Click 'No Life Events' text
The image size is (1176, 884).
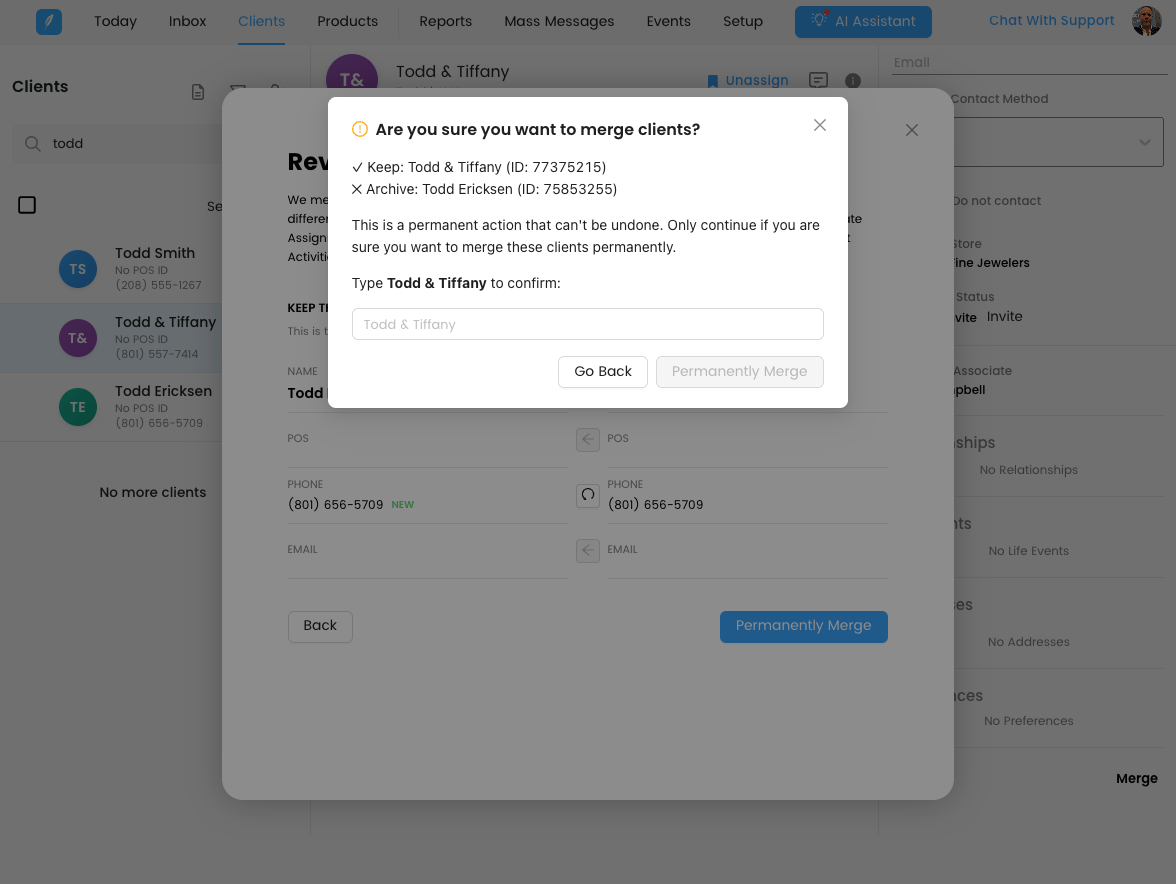pos(1028,551)
